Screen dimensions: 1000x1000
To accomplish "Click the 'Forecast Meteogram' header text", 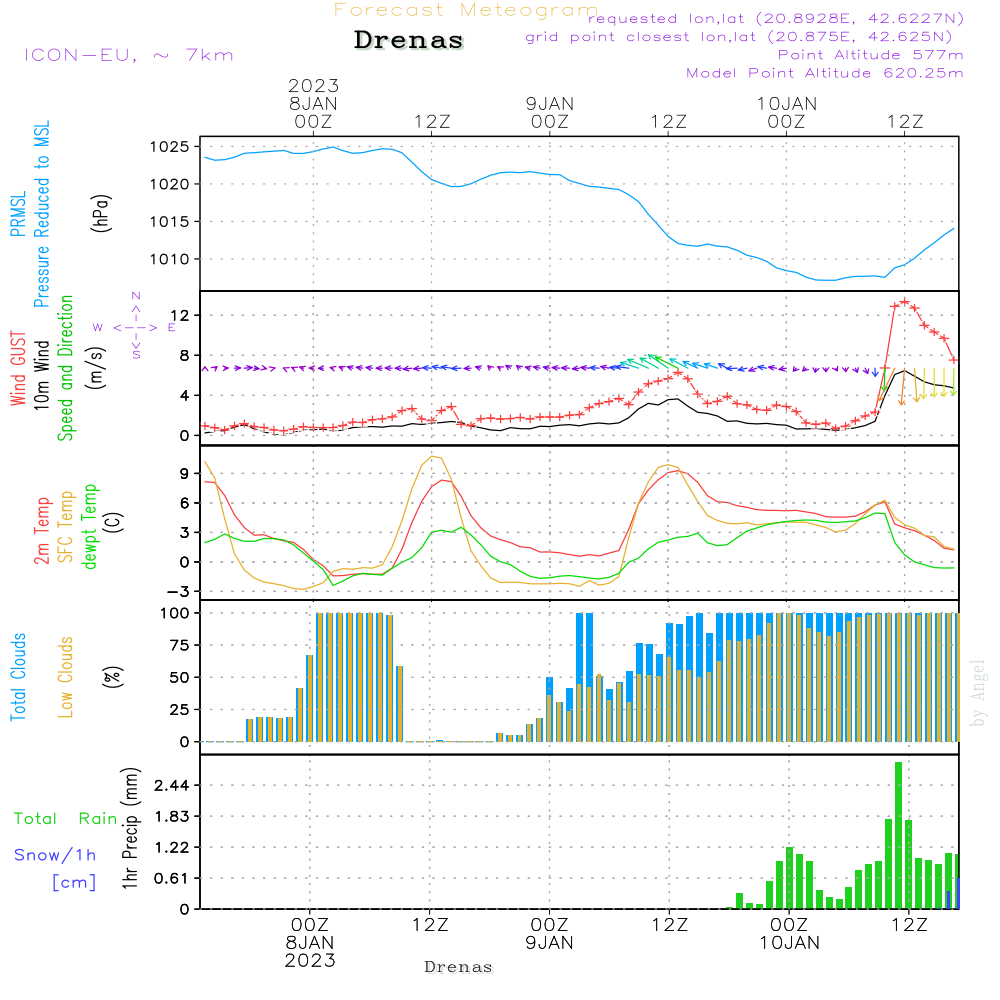I will point(466,10).
